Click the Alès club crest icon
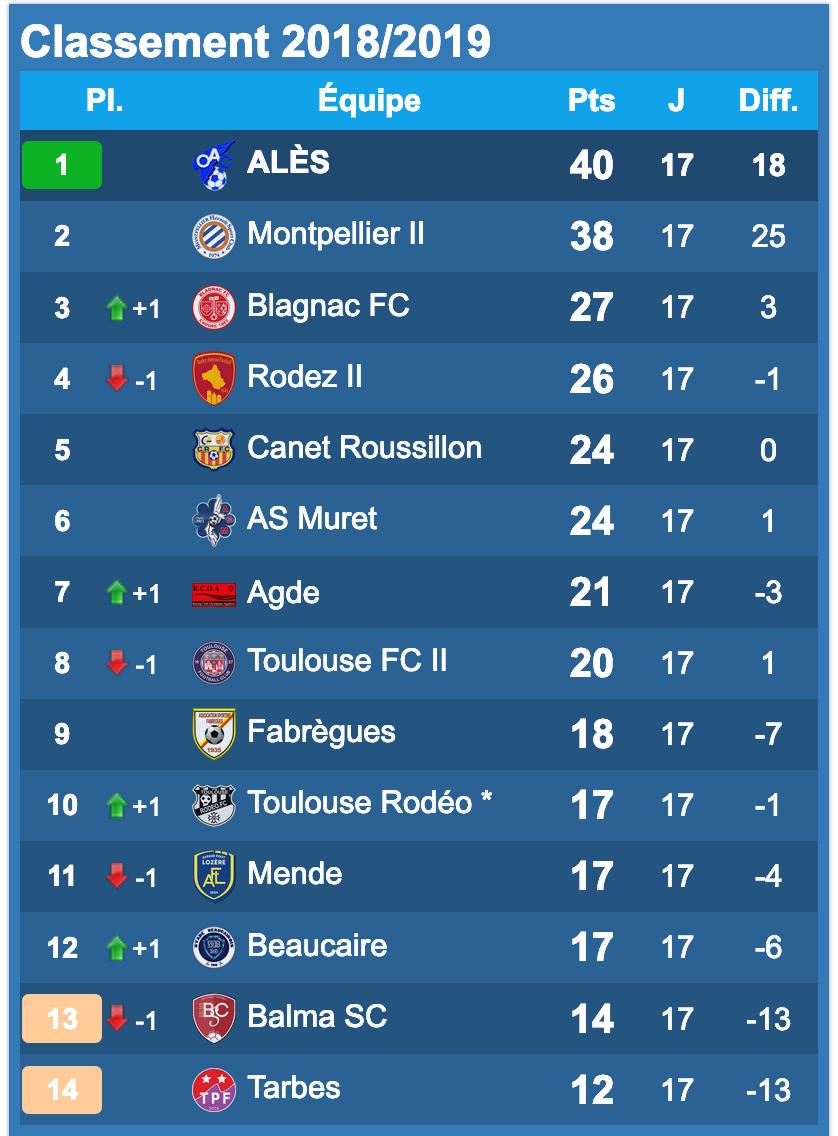The image size is (838, 1136). pyautogui.click(x=213, y=165)
